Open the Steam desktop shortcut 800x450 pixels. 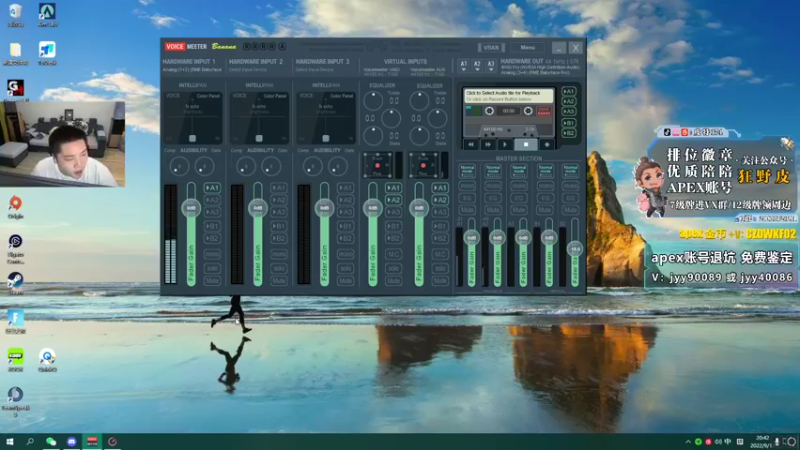[15, 283]
